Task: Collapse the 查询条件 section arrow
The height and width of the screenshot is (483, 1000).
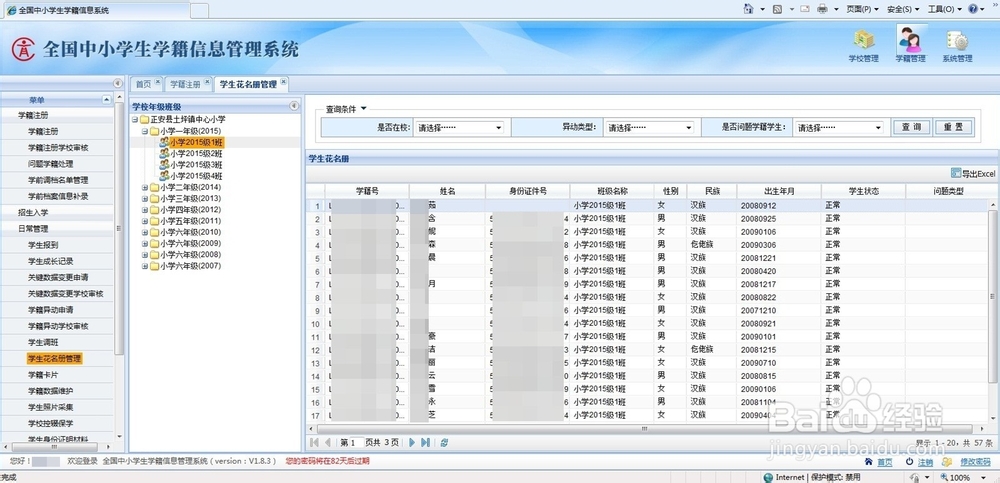Action: [x=364, y=108]
